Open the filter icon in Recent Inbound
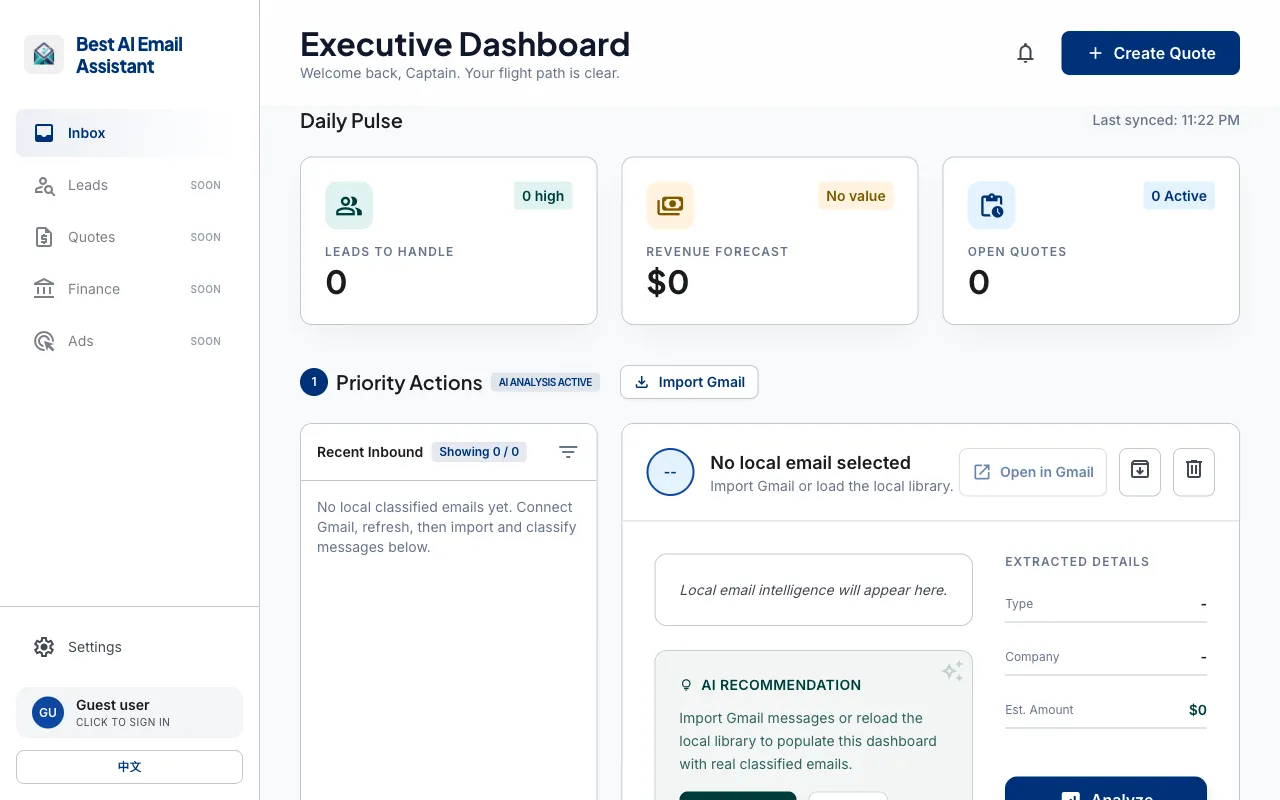Image resolution: width=1280 pixels, height=800 pixels. click(568, 452)
